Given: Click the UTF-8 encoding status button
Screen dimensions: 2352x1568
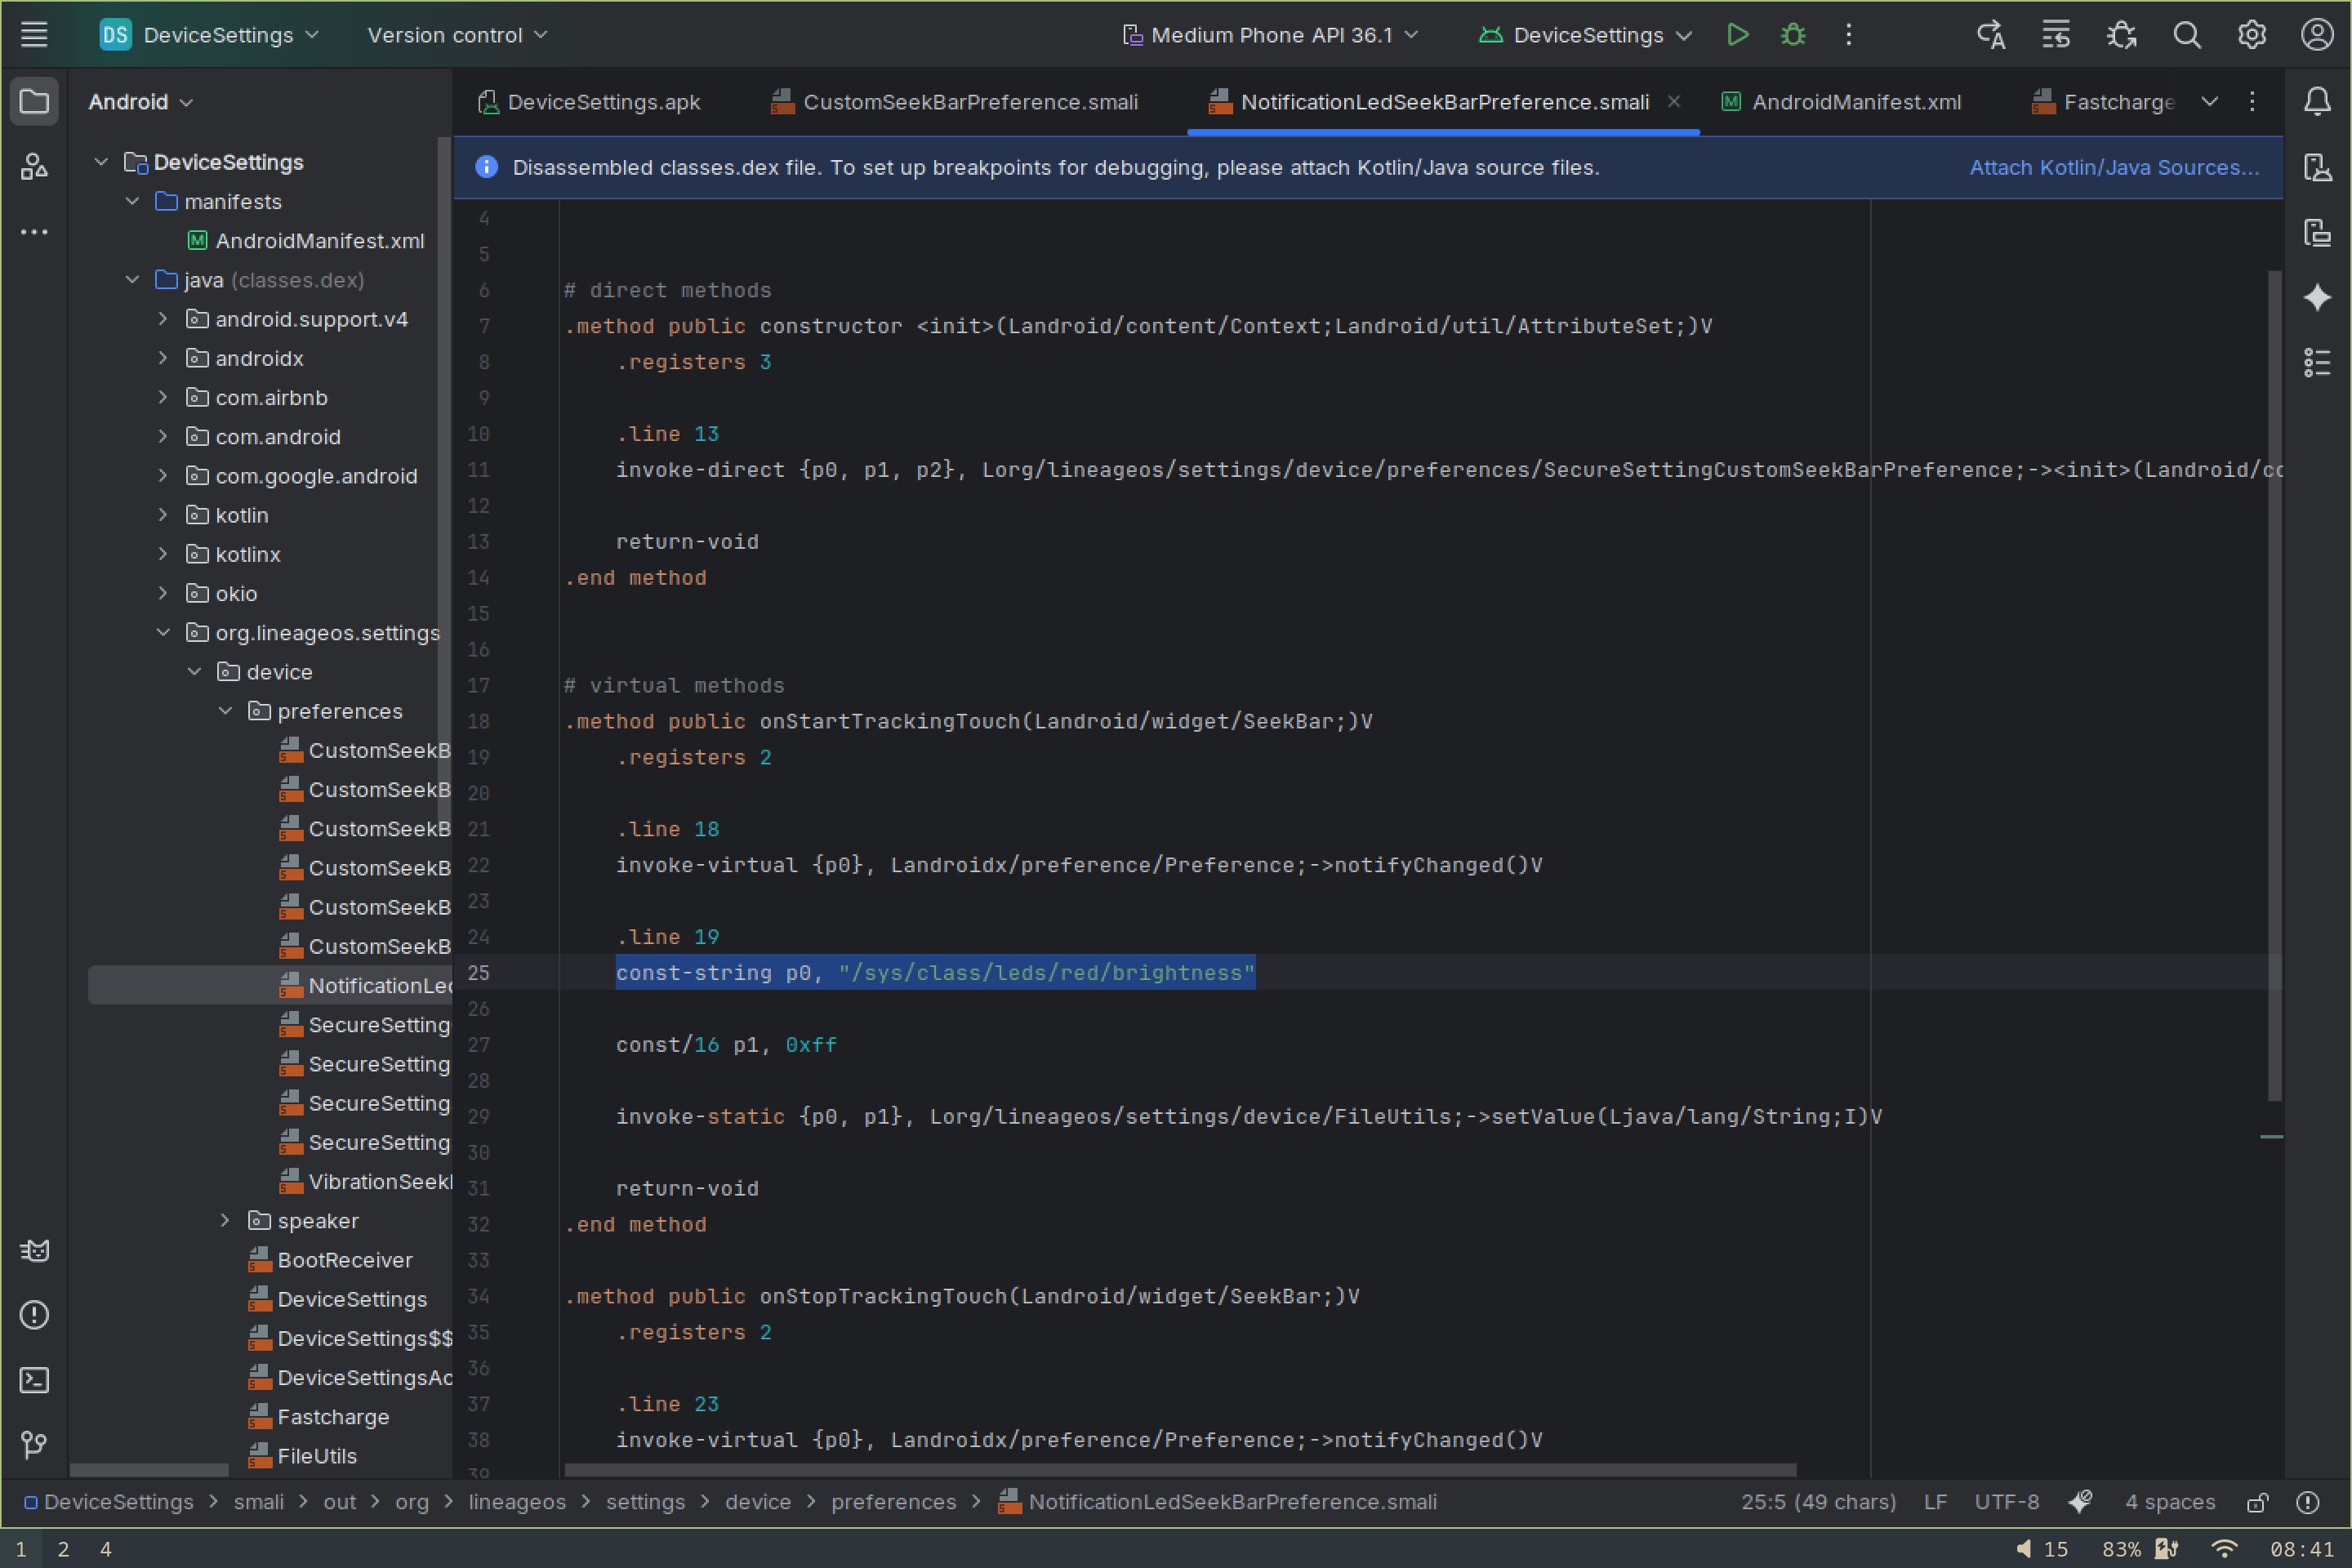Looking at the screenshot, I should coord(2005,1502).
